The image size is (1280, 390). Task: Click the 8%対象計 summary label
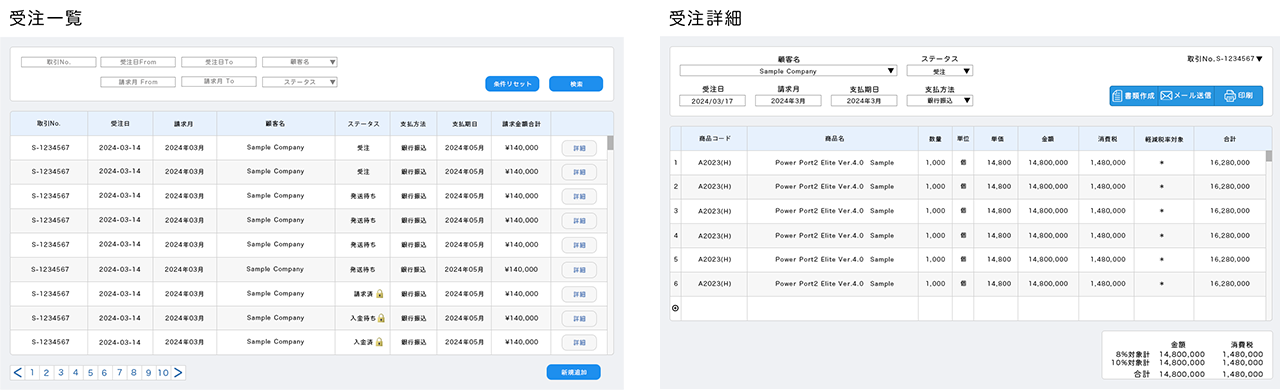point(1134,353)
